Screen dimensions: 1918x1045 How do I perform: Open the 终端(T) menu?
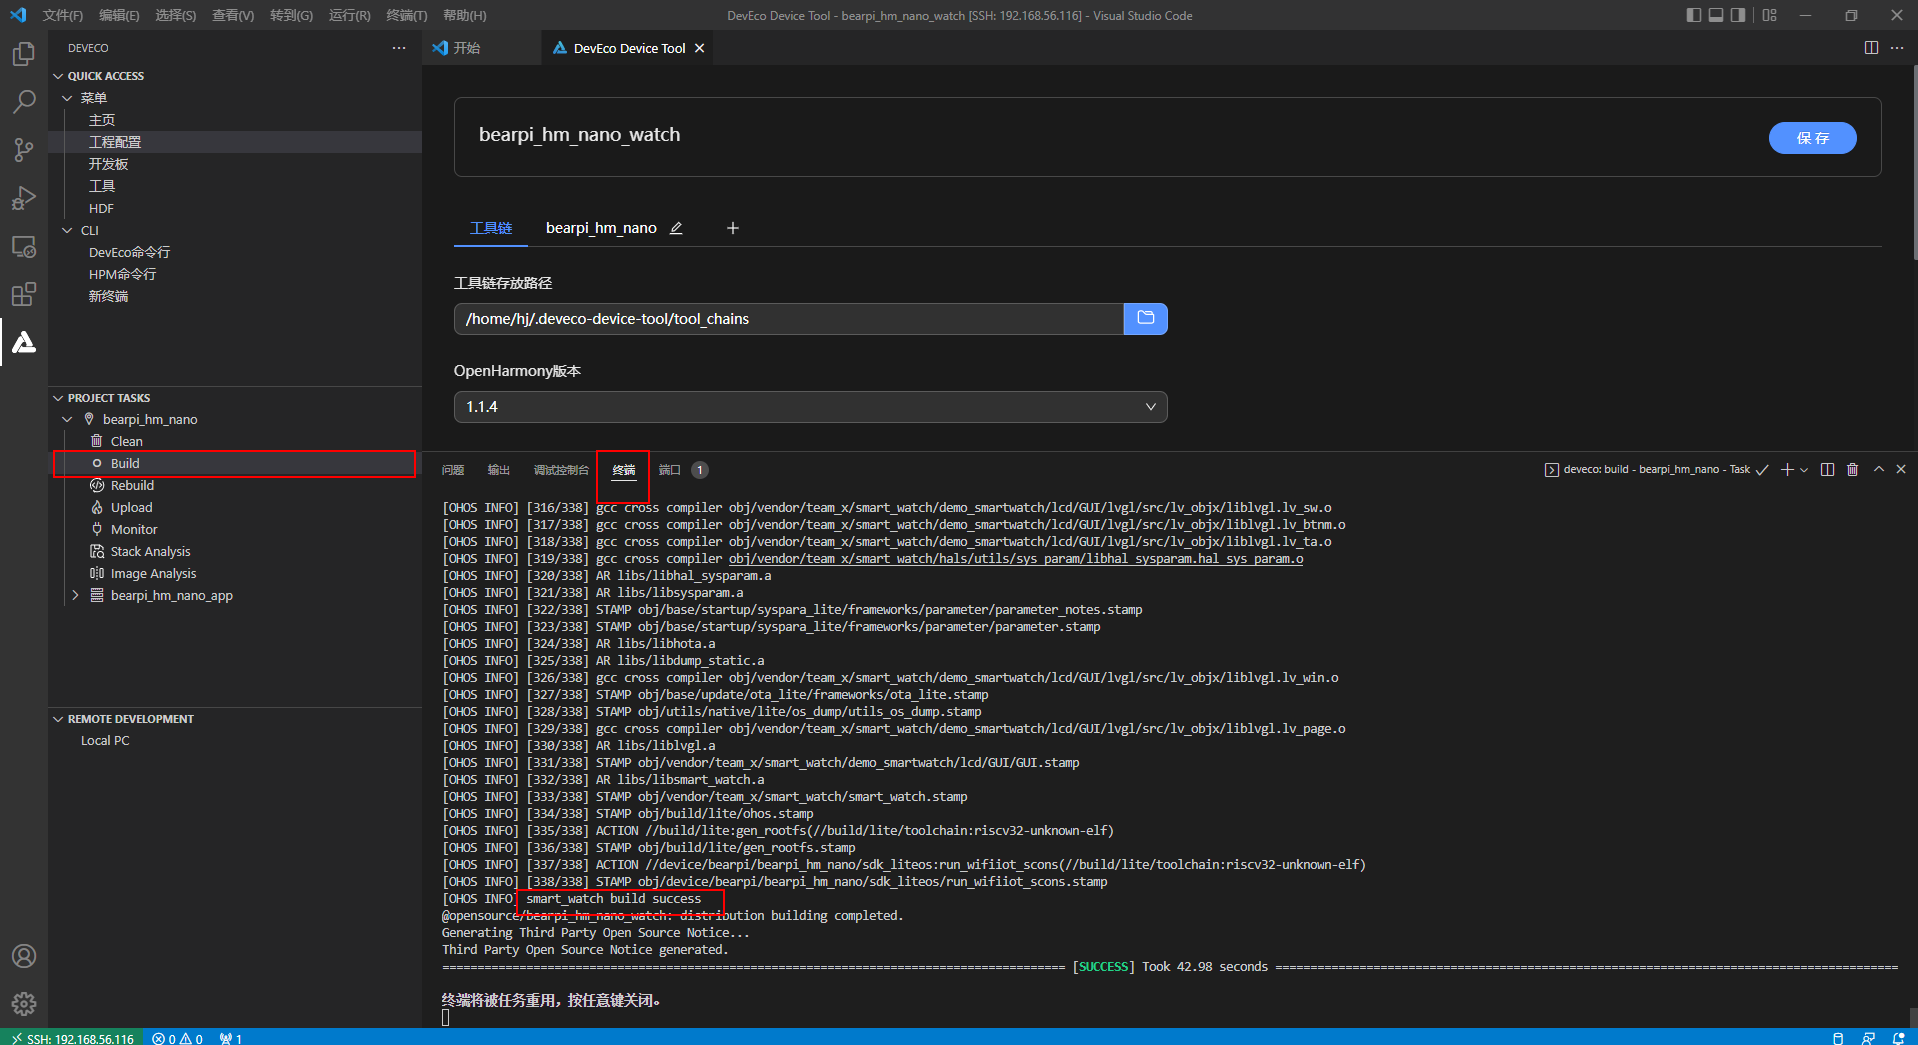pyautogui.click(x=406, y=15)
